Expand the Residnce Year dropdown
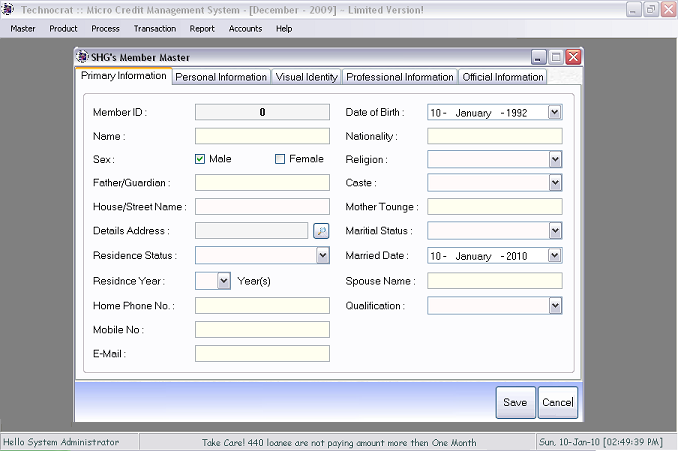Viewport: 678px width, 451px height. pyautogui.click(x=224, y=281)
